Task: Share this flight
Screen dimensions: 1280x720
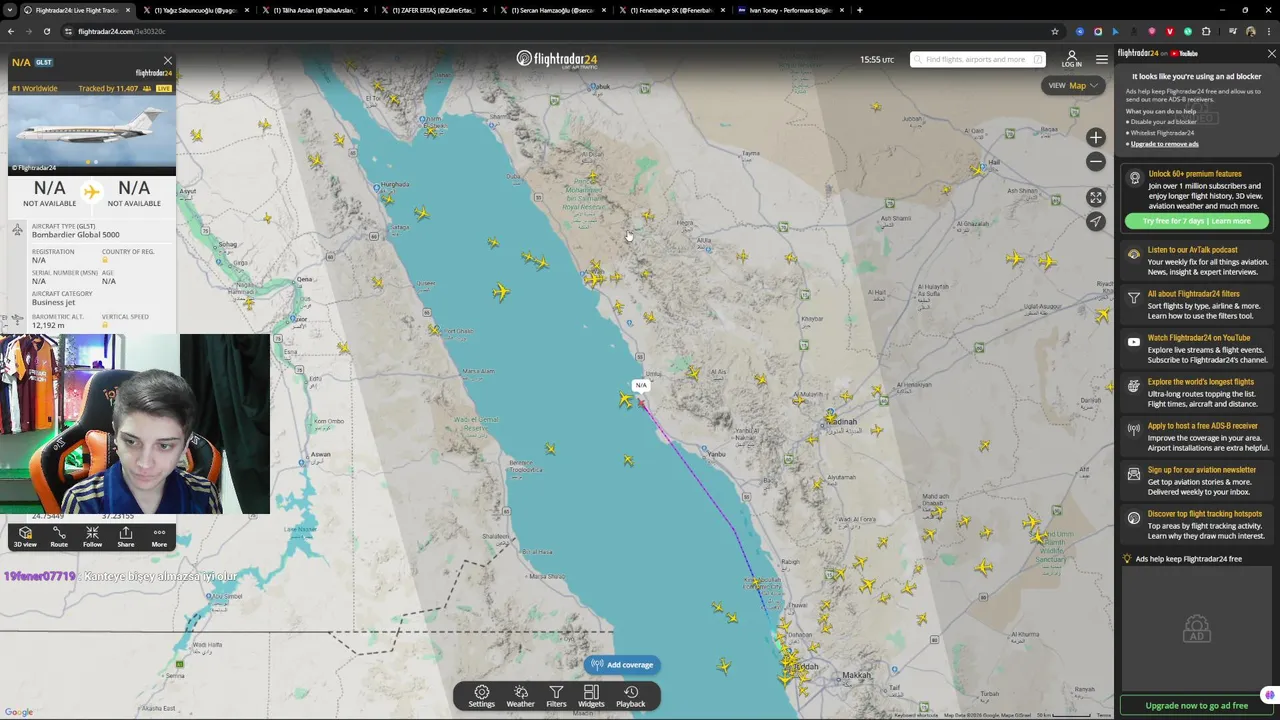Action: pos(125,537)
